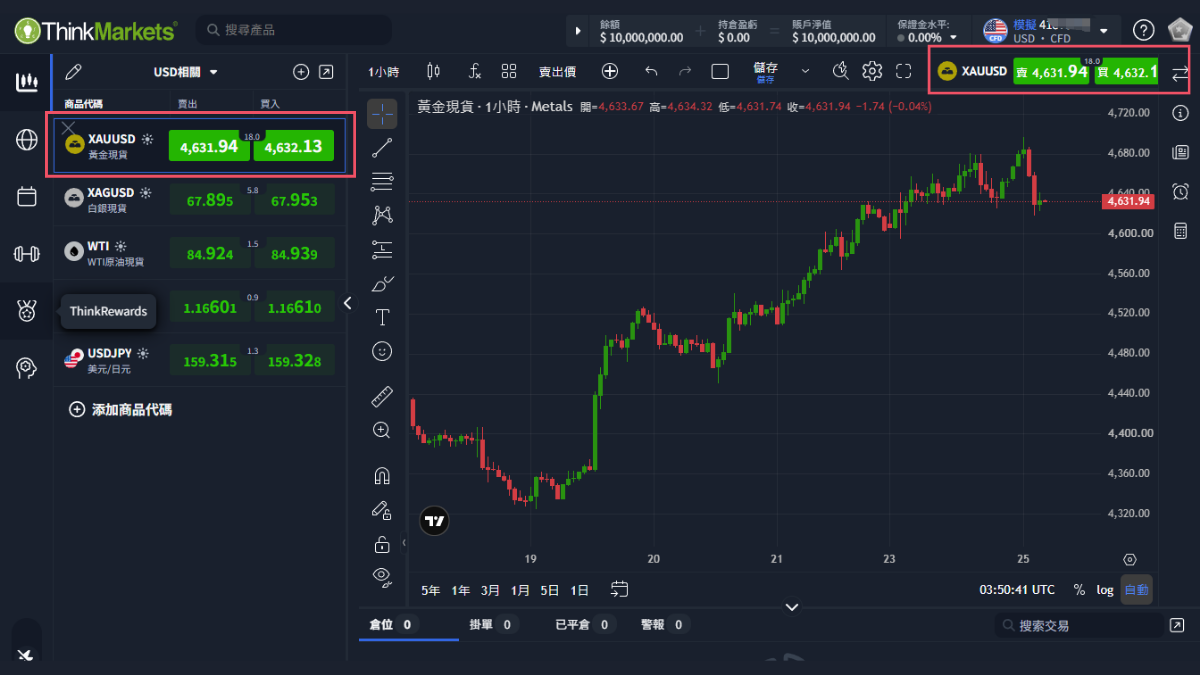Open the 賣出價 price source dropdown
Viewport: 1200px width, 675px height.
(557, 72)
